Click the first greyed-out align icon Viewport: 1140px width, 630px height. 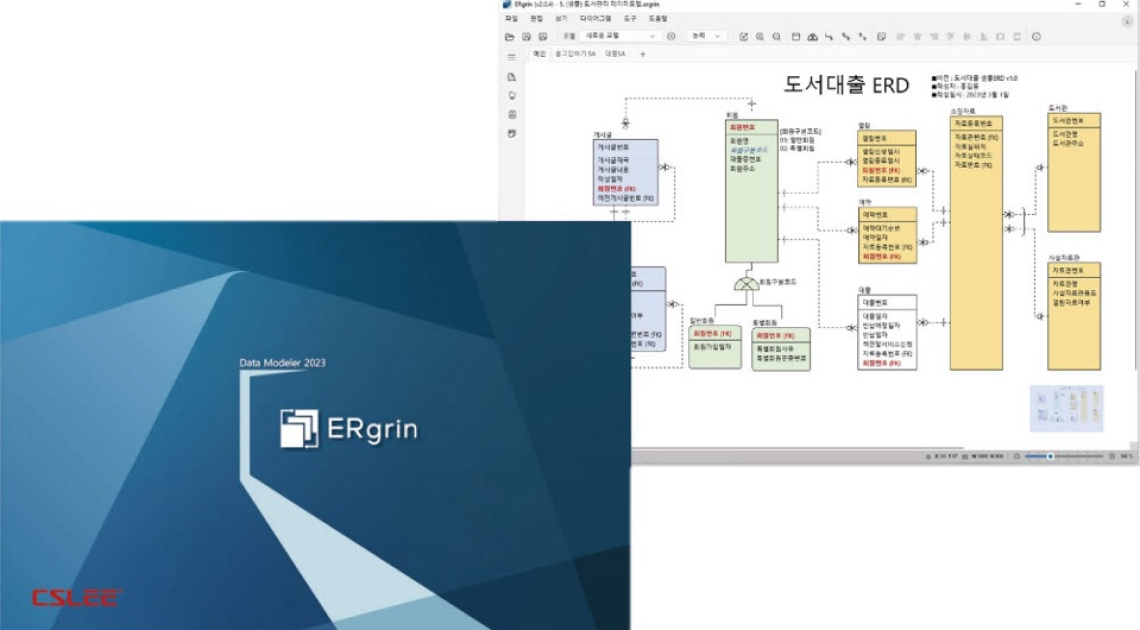point(900,36)
